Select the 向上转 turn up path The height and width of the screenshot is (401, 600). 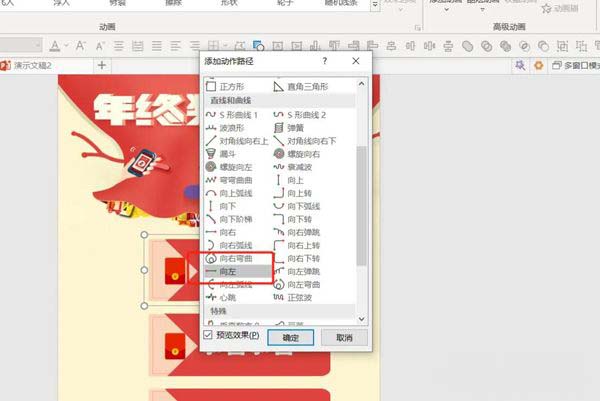point(293,193)
